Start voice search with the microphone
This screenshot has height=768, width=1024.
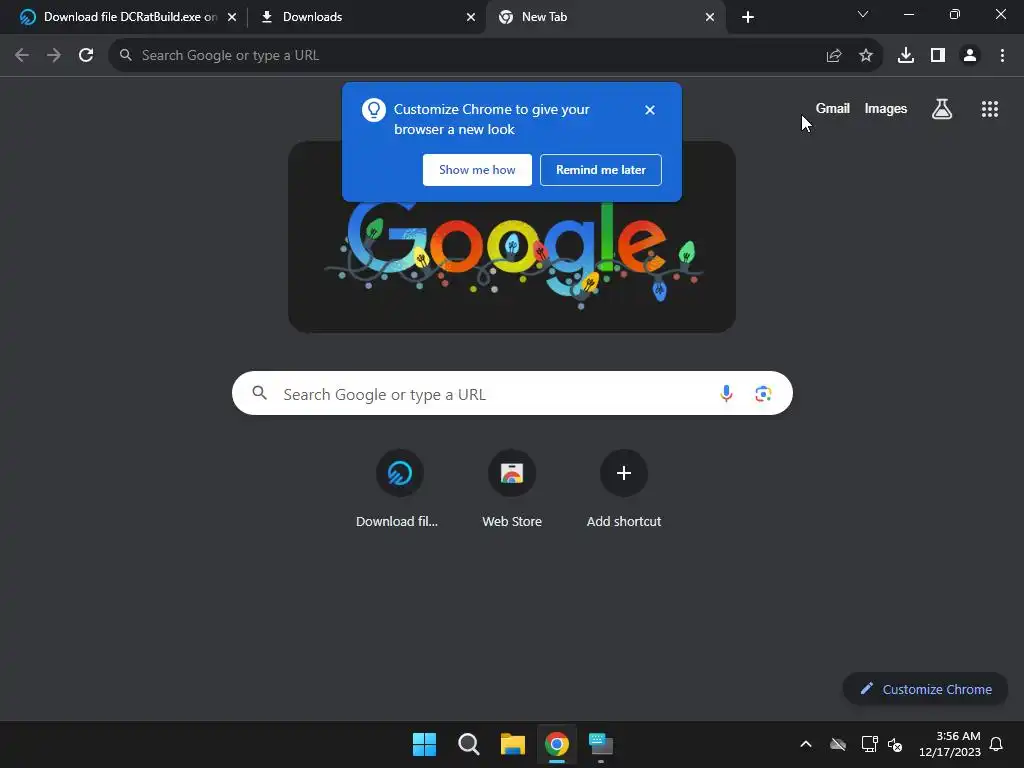(726, 394)
